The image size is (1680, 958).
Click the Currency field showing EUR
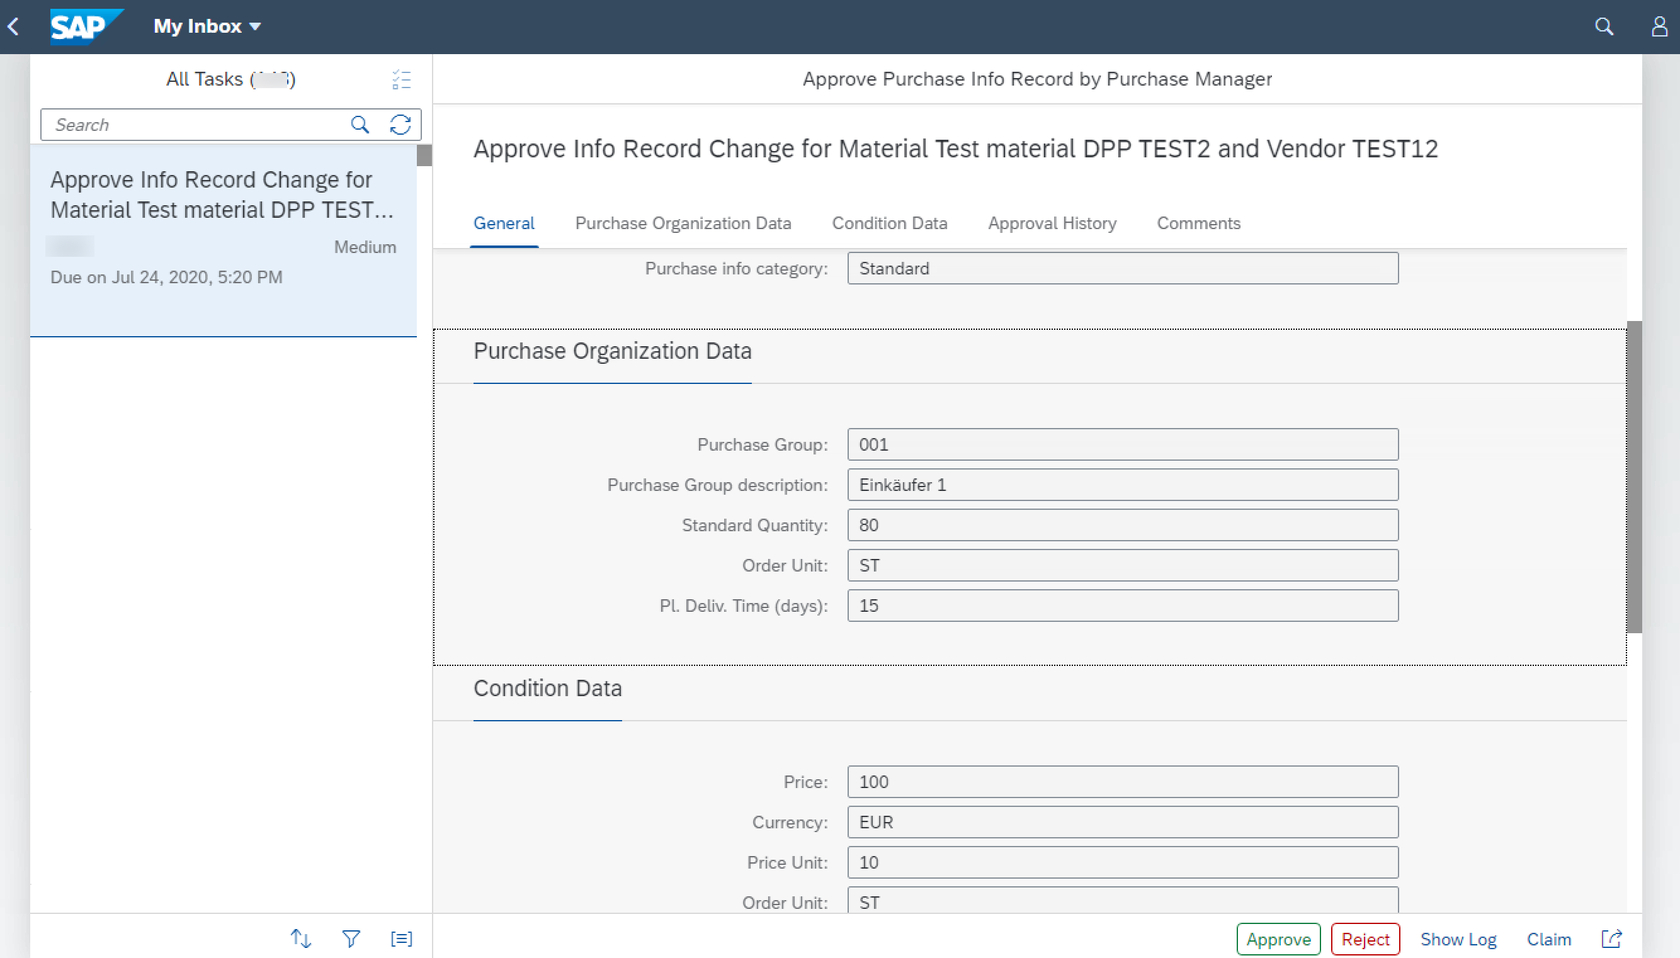[x=1123, y=822]
